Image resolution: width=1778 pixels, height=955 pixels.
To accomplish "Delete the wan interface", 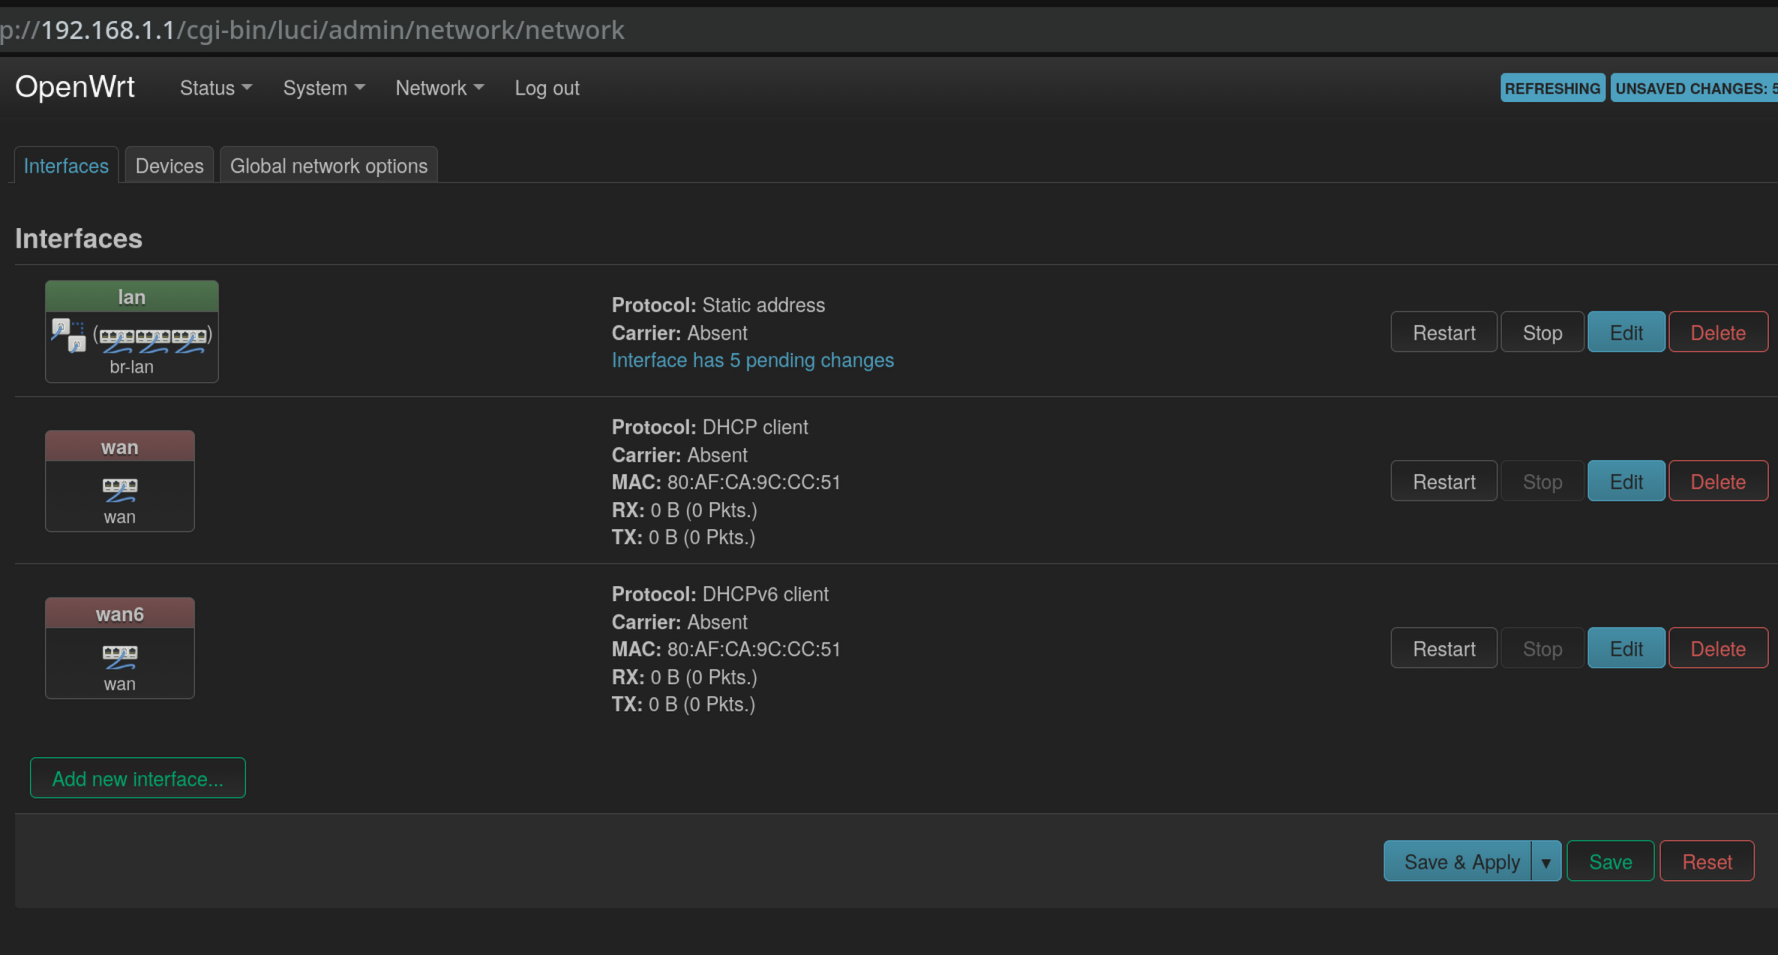I will pyautogui.click(x=1718, y=482).
